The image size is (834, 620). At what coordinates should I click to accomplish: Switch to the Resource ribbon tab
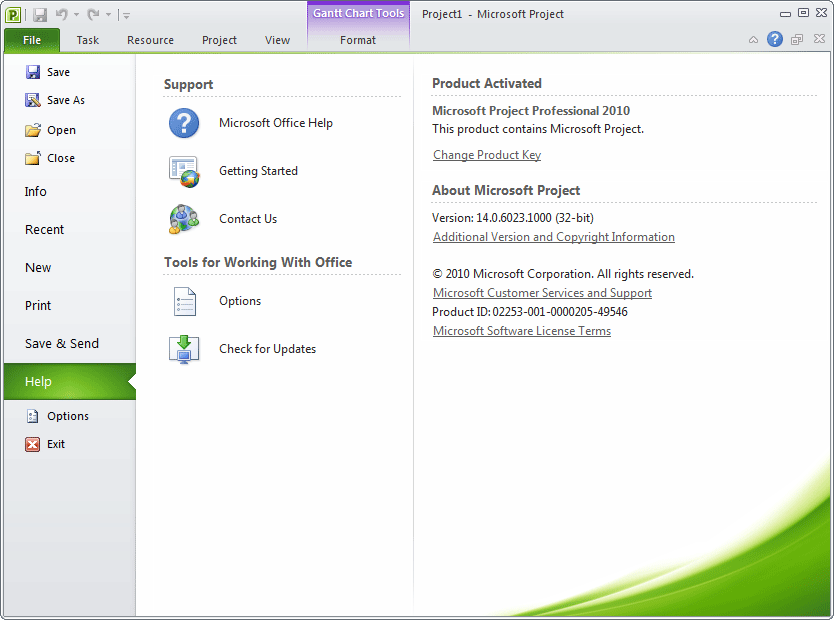pos(151,40)
